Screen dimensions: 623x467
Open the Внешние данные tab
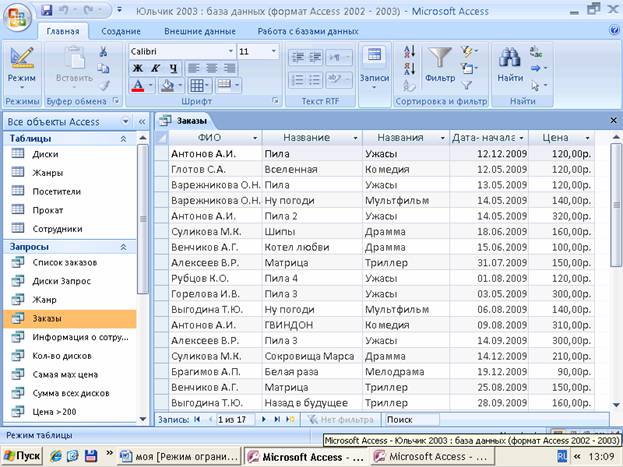click(x=200, y=31)
